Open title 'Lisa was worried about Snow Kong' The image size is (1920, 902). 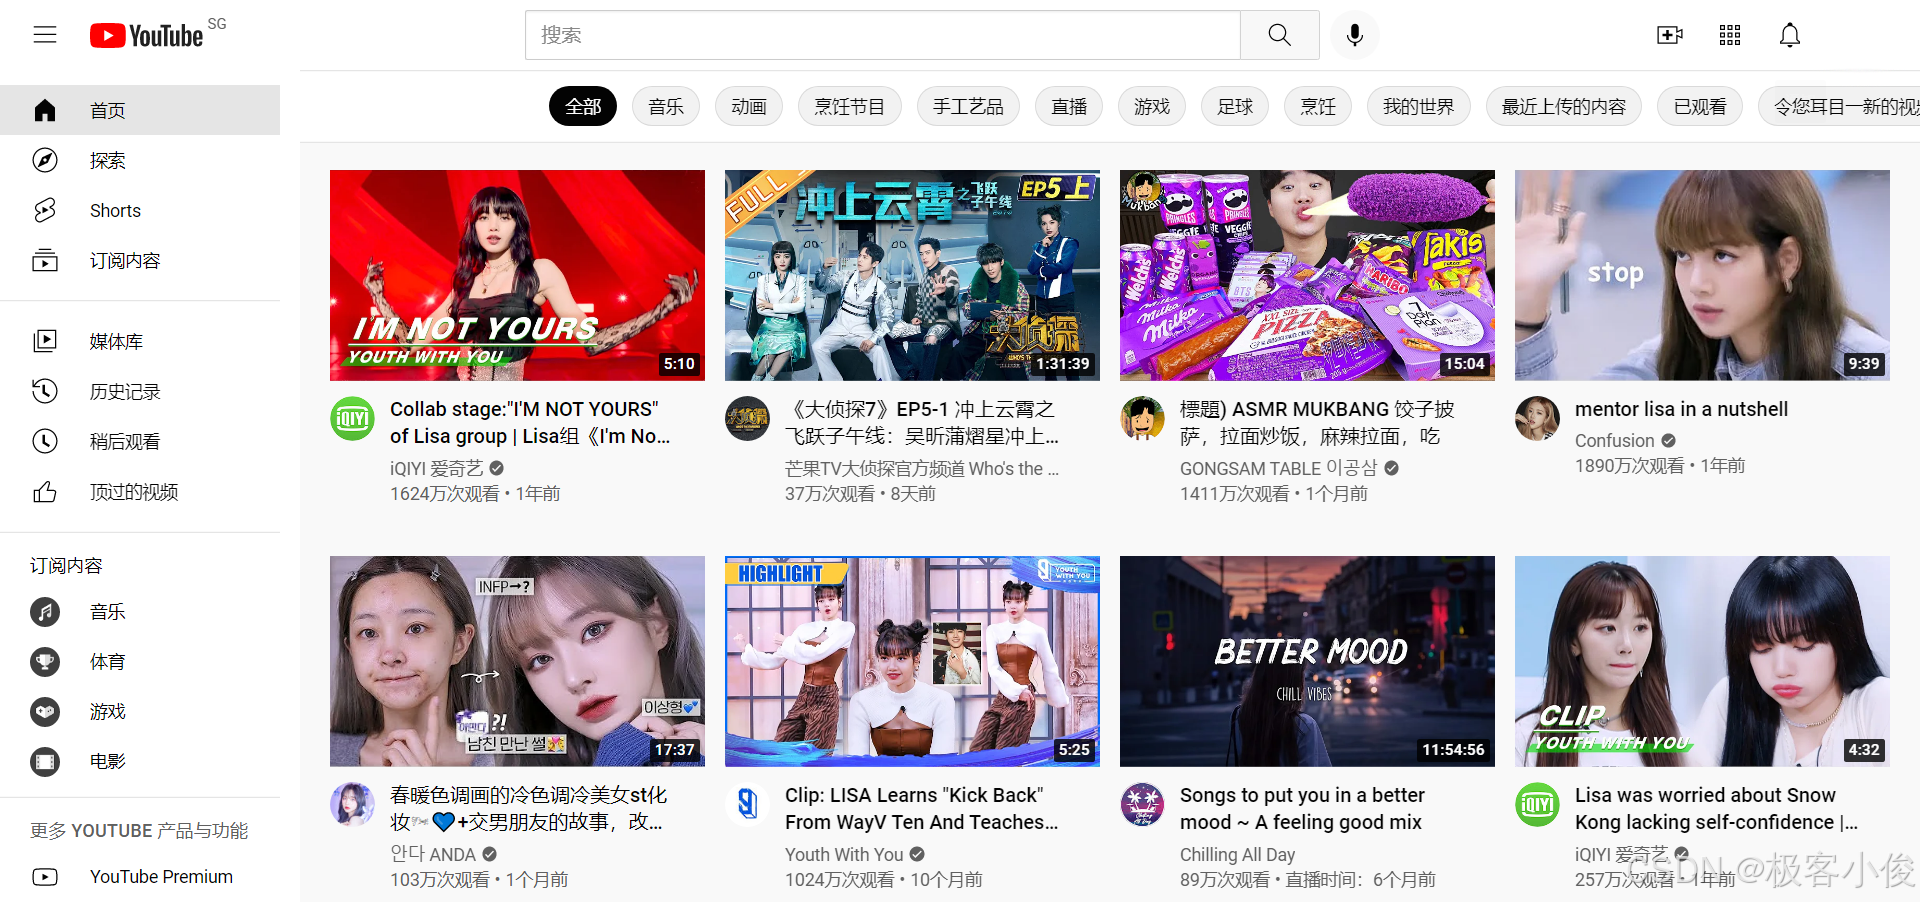click(x=1716, y=808)
